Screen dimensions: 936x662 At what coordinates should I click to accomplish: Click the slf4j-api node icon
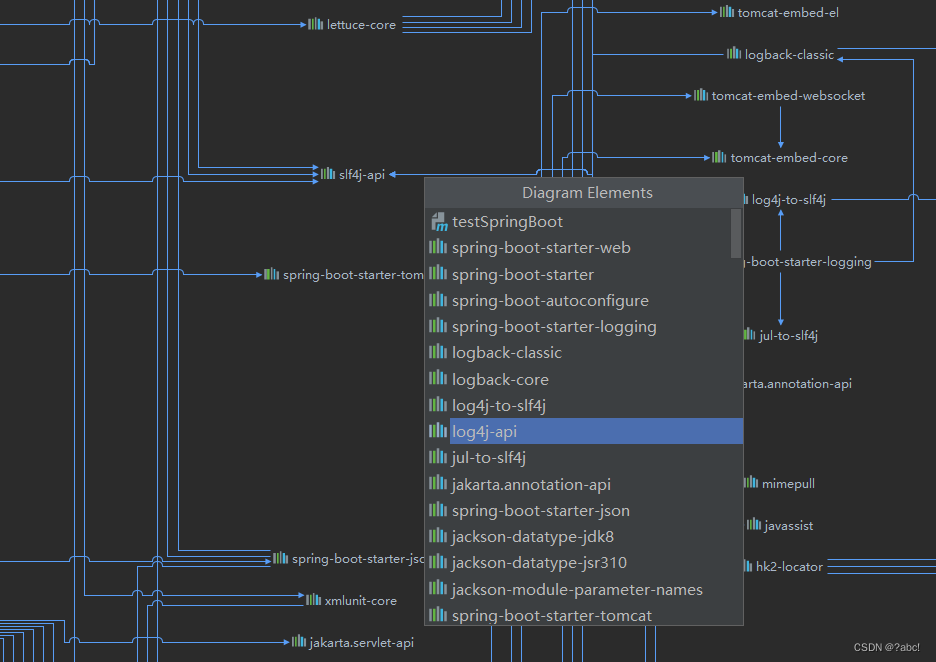[x=328, y=174]
